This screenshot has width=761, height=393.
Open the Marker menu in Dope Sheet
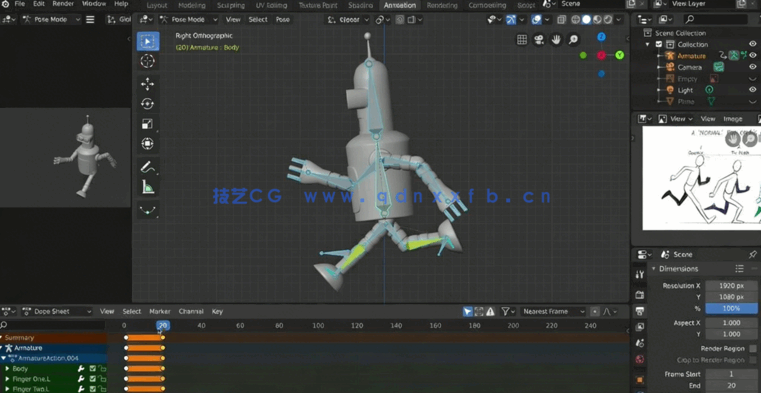160,311
